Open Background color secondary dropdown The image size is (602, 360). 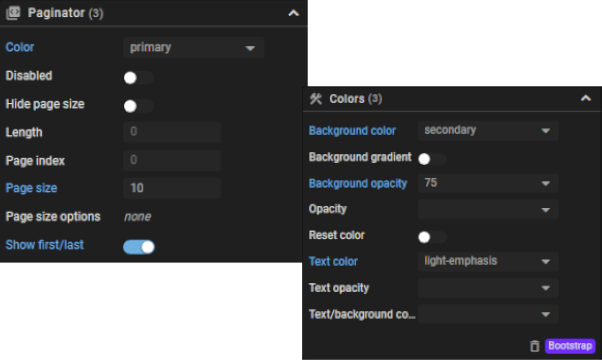click(488, 130)
